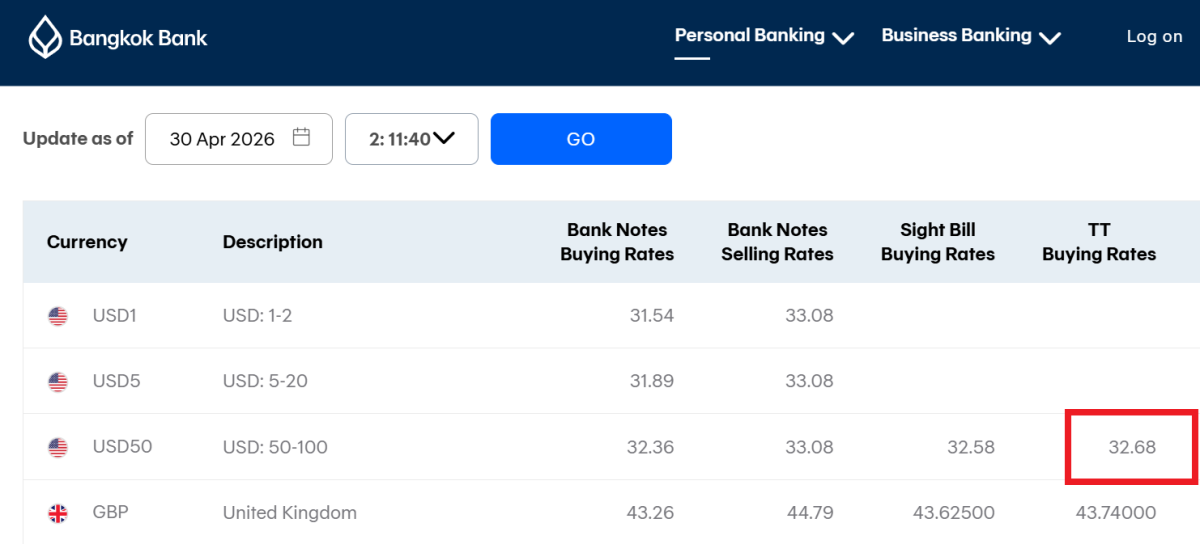Viewport: 1200px width, 544px height.
Task: Click the UK flag beside GBP
Action: 58,513
